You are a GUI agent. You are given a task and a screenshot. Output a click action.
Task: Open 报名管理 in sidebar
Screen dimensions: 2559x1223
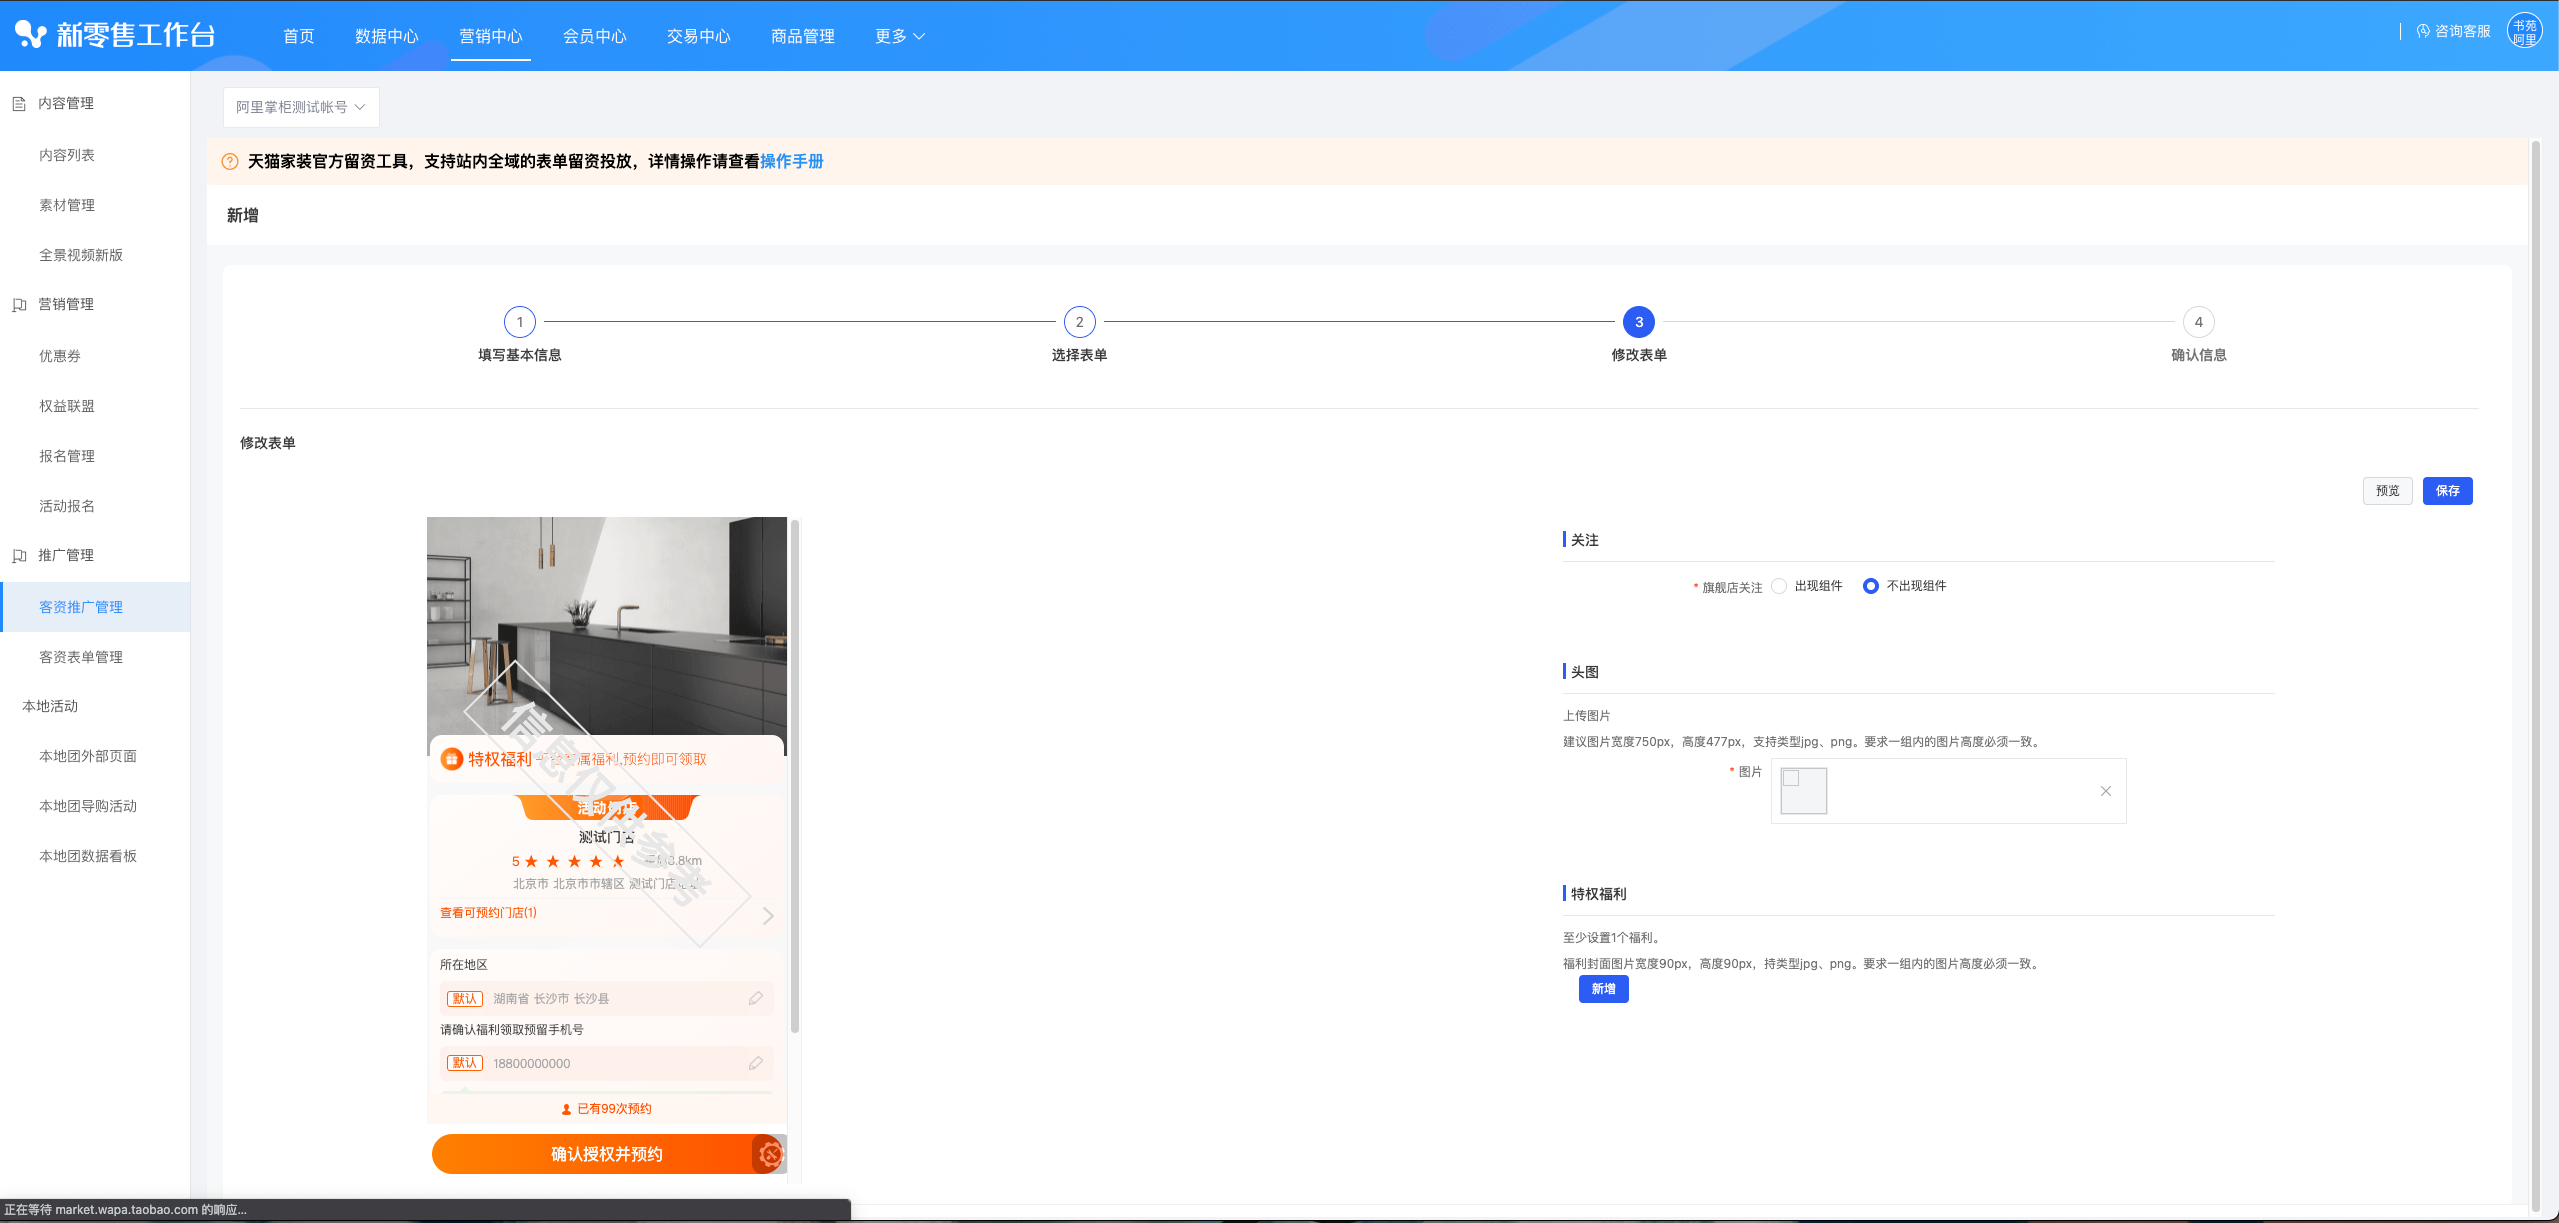67,456
